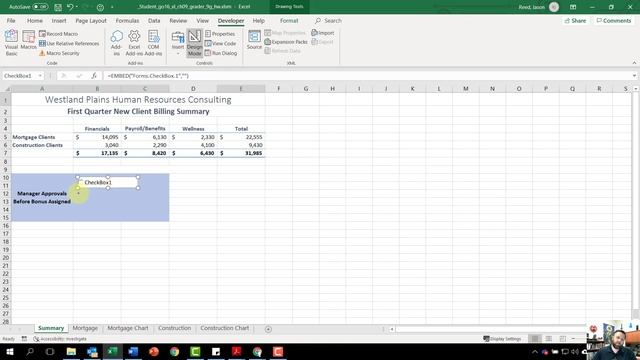The width and height of the screenshot is (640, 360).
Task: Open Excel Add-ins manager
Action: (x=134, y=42)
